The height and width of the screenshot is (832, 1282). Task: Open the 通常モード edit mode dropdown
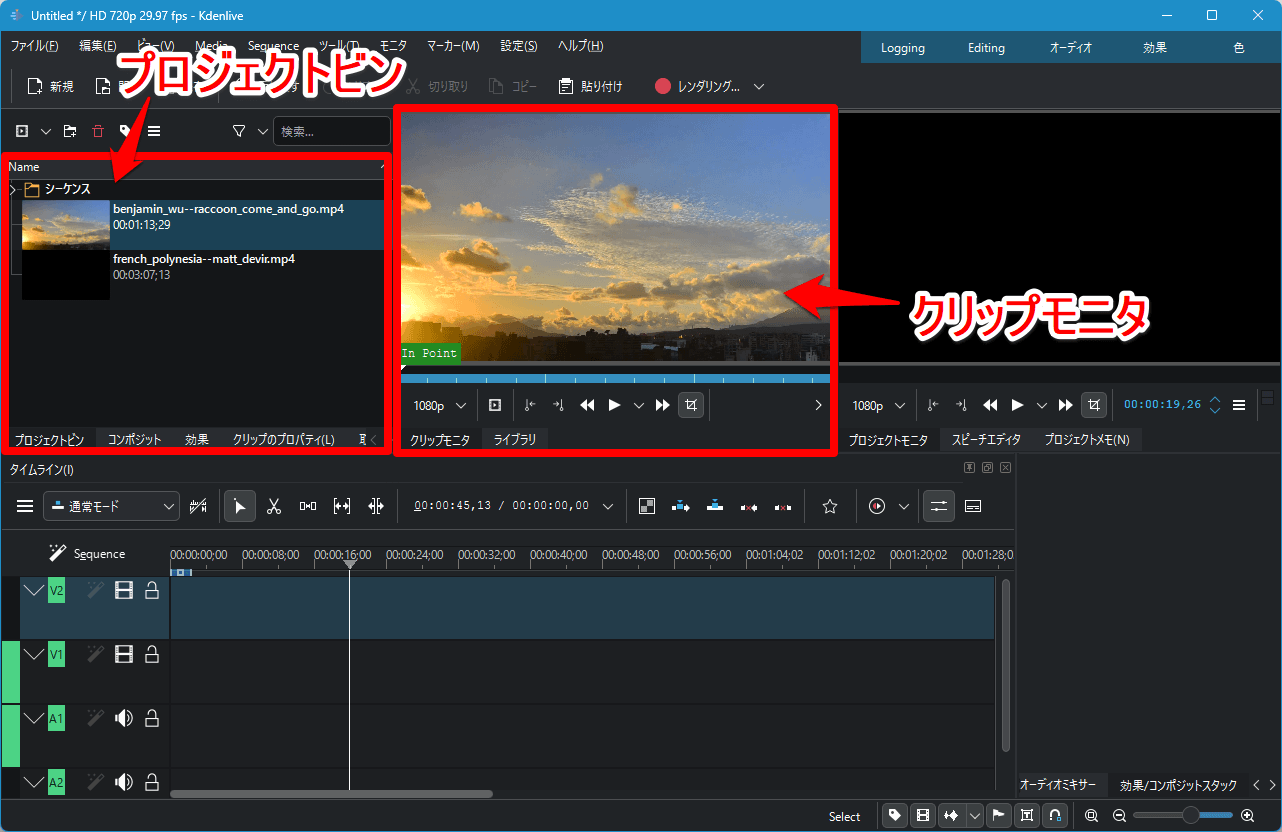coord(111,507)
